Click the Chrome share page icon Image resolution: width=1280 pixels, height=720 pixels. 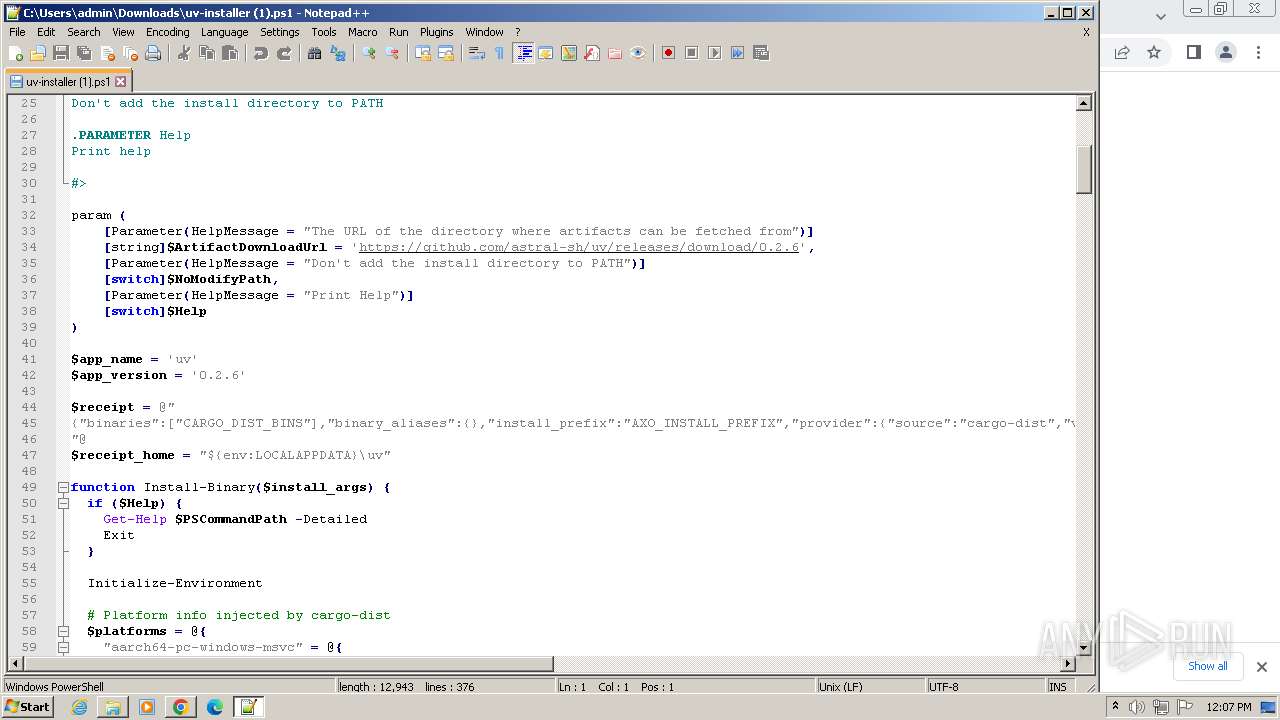pos(1122,52)
